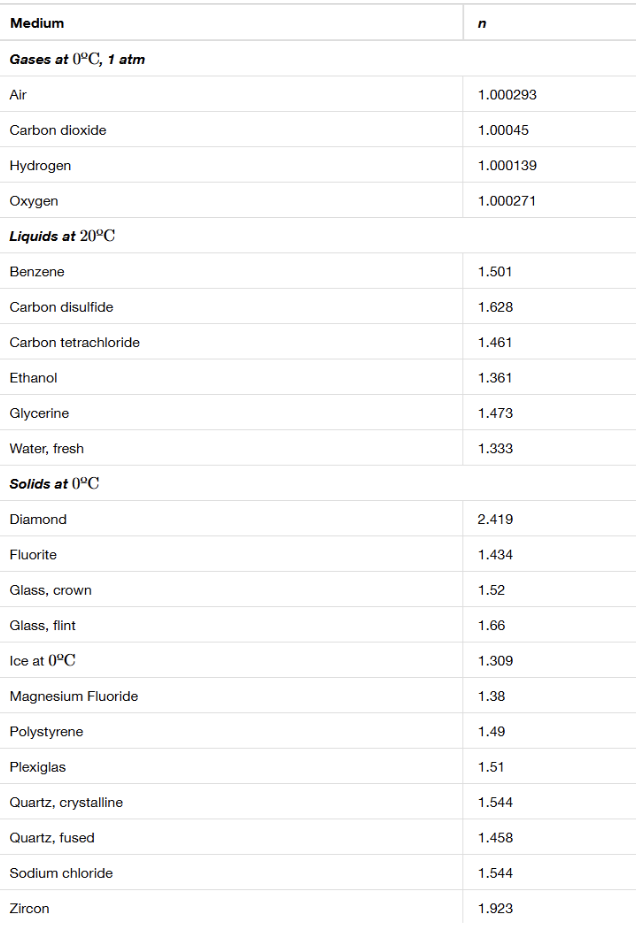Select Hydrogen's refractive index value 1.000139
The height and width of the screenshot is (928, 636).
[x=507, y=165]
